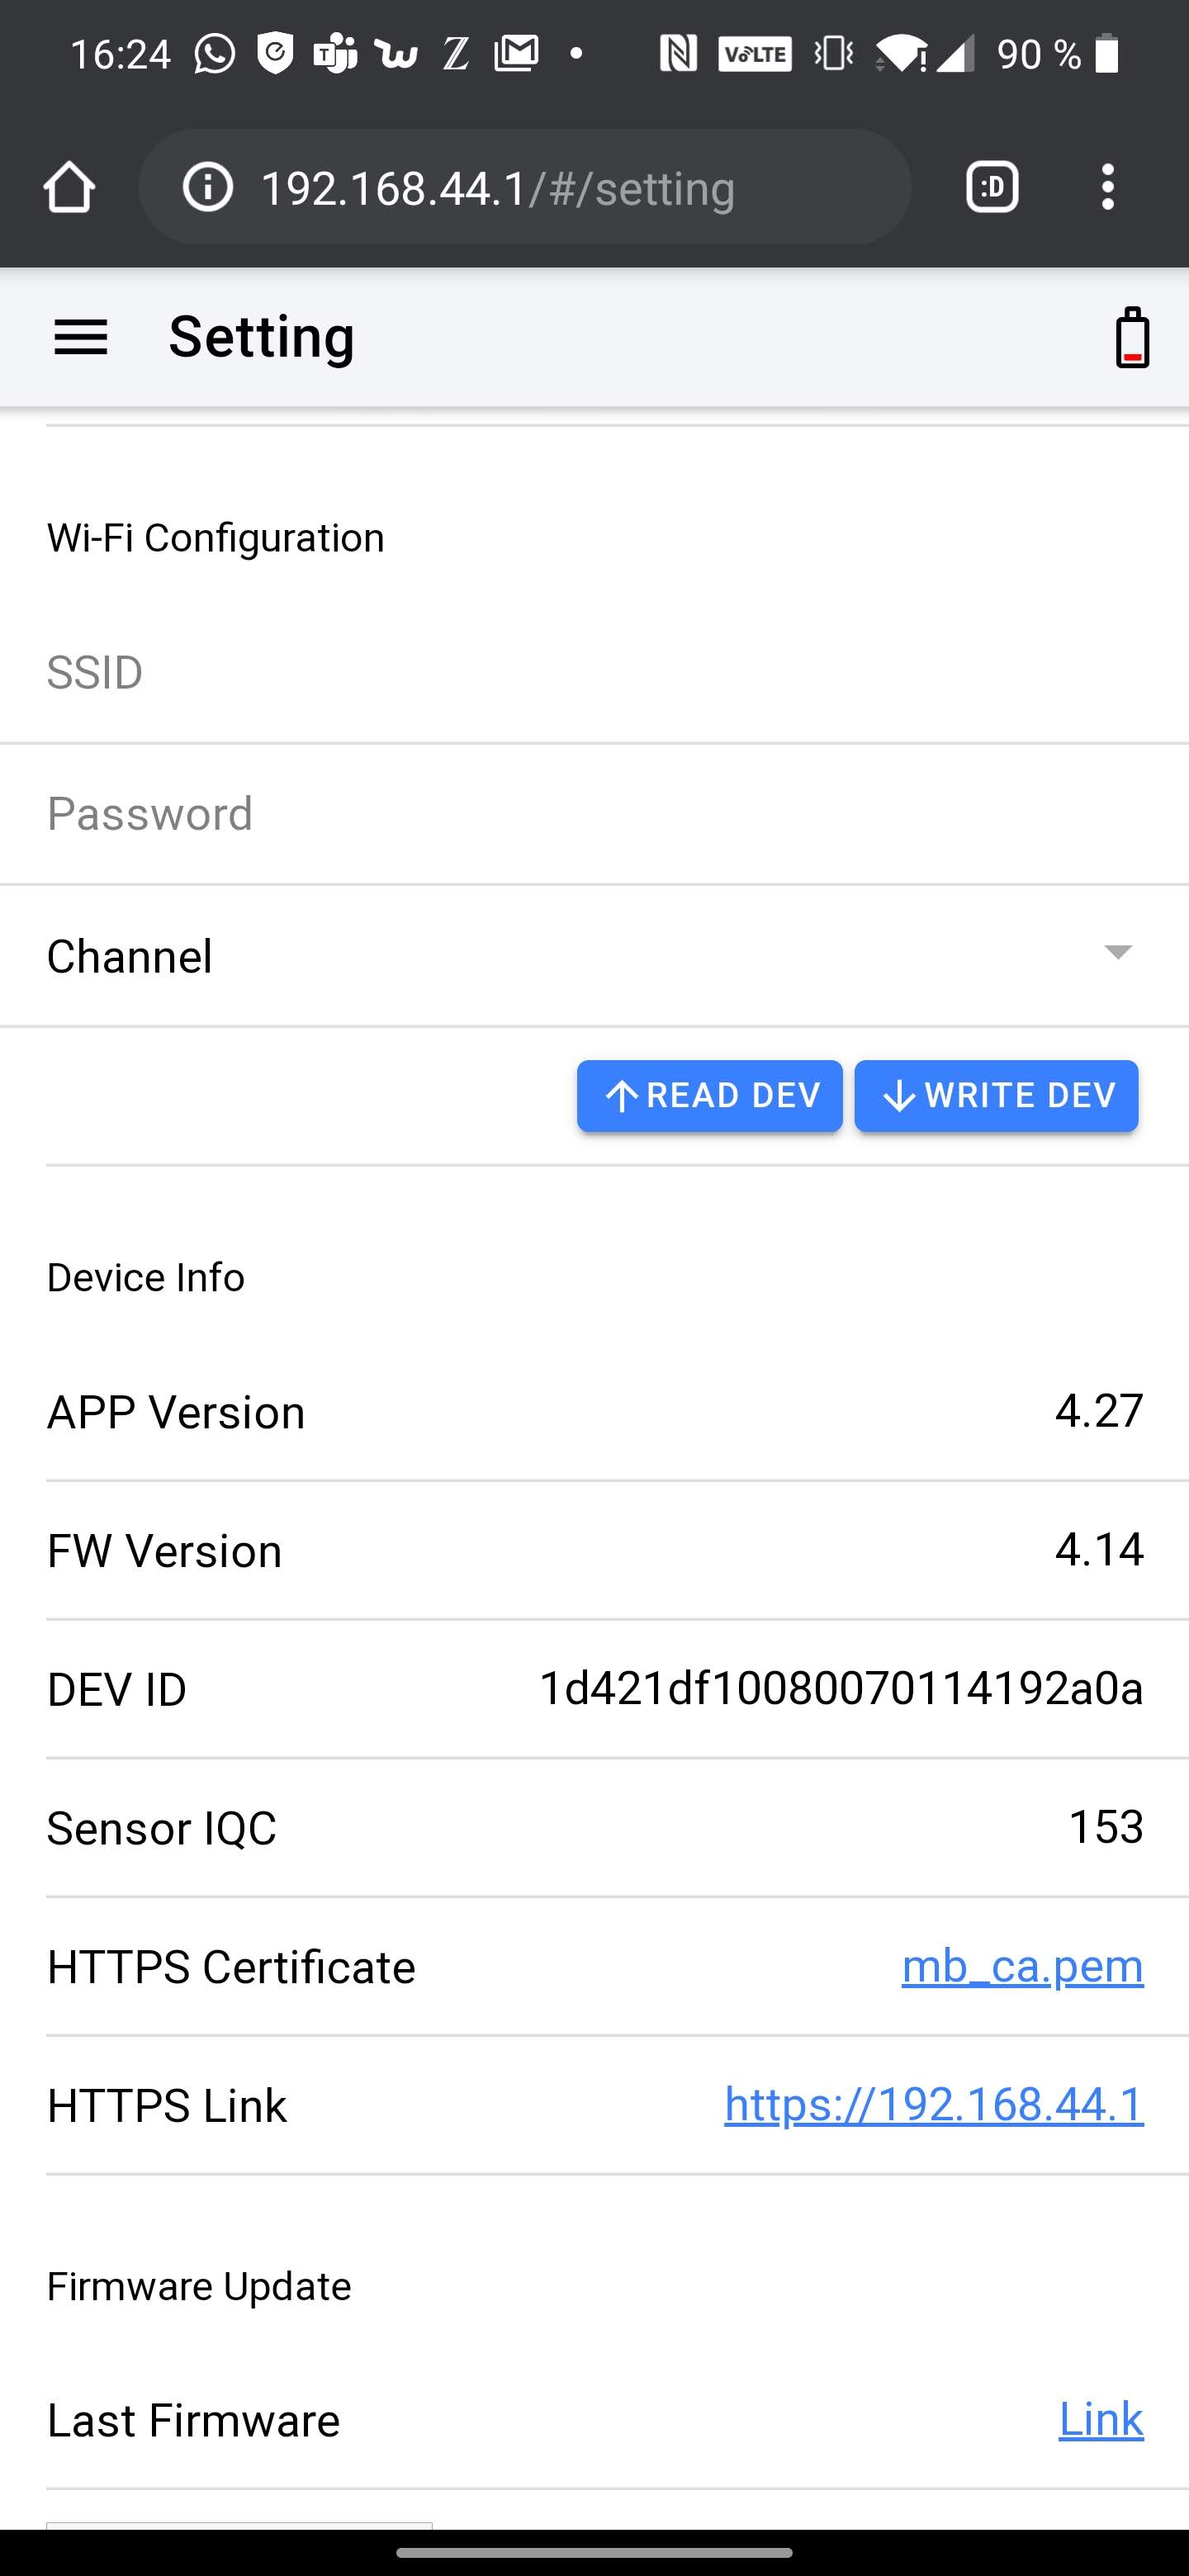Focus the SSID input field
Screen dimensions: 1189x2576
click(594, 673)
